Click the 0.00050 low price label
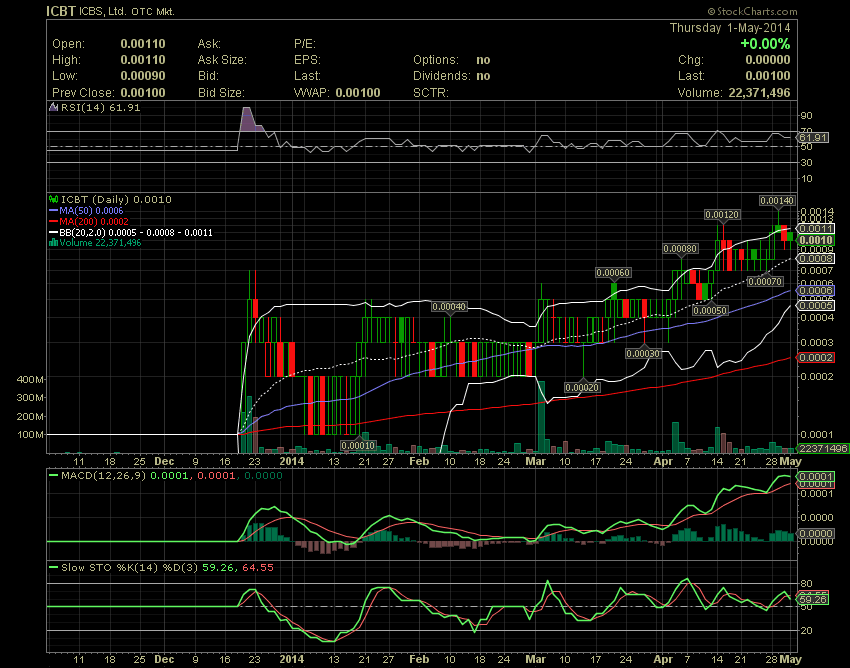 710,311
